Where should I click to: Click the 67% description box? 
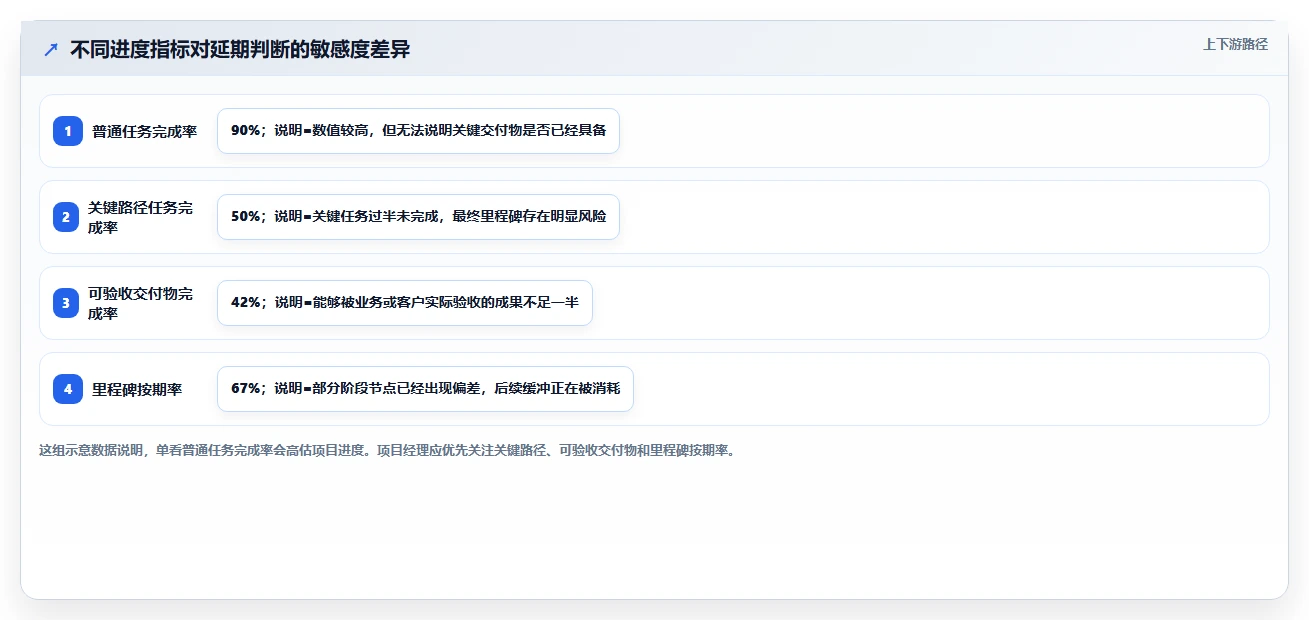click(x=425, y=389)
